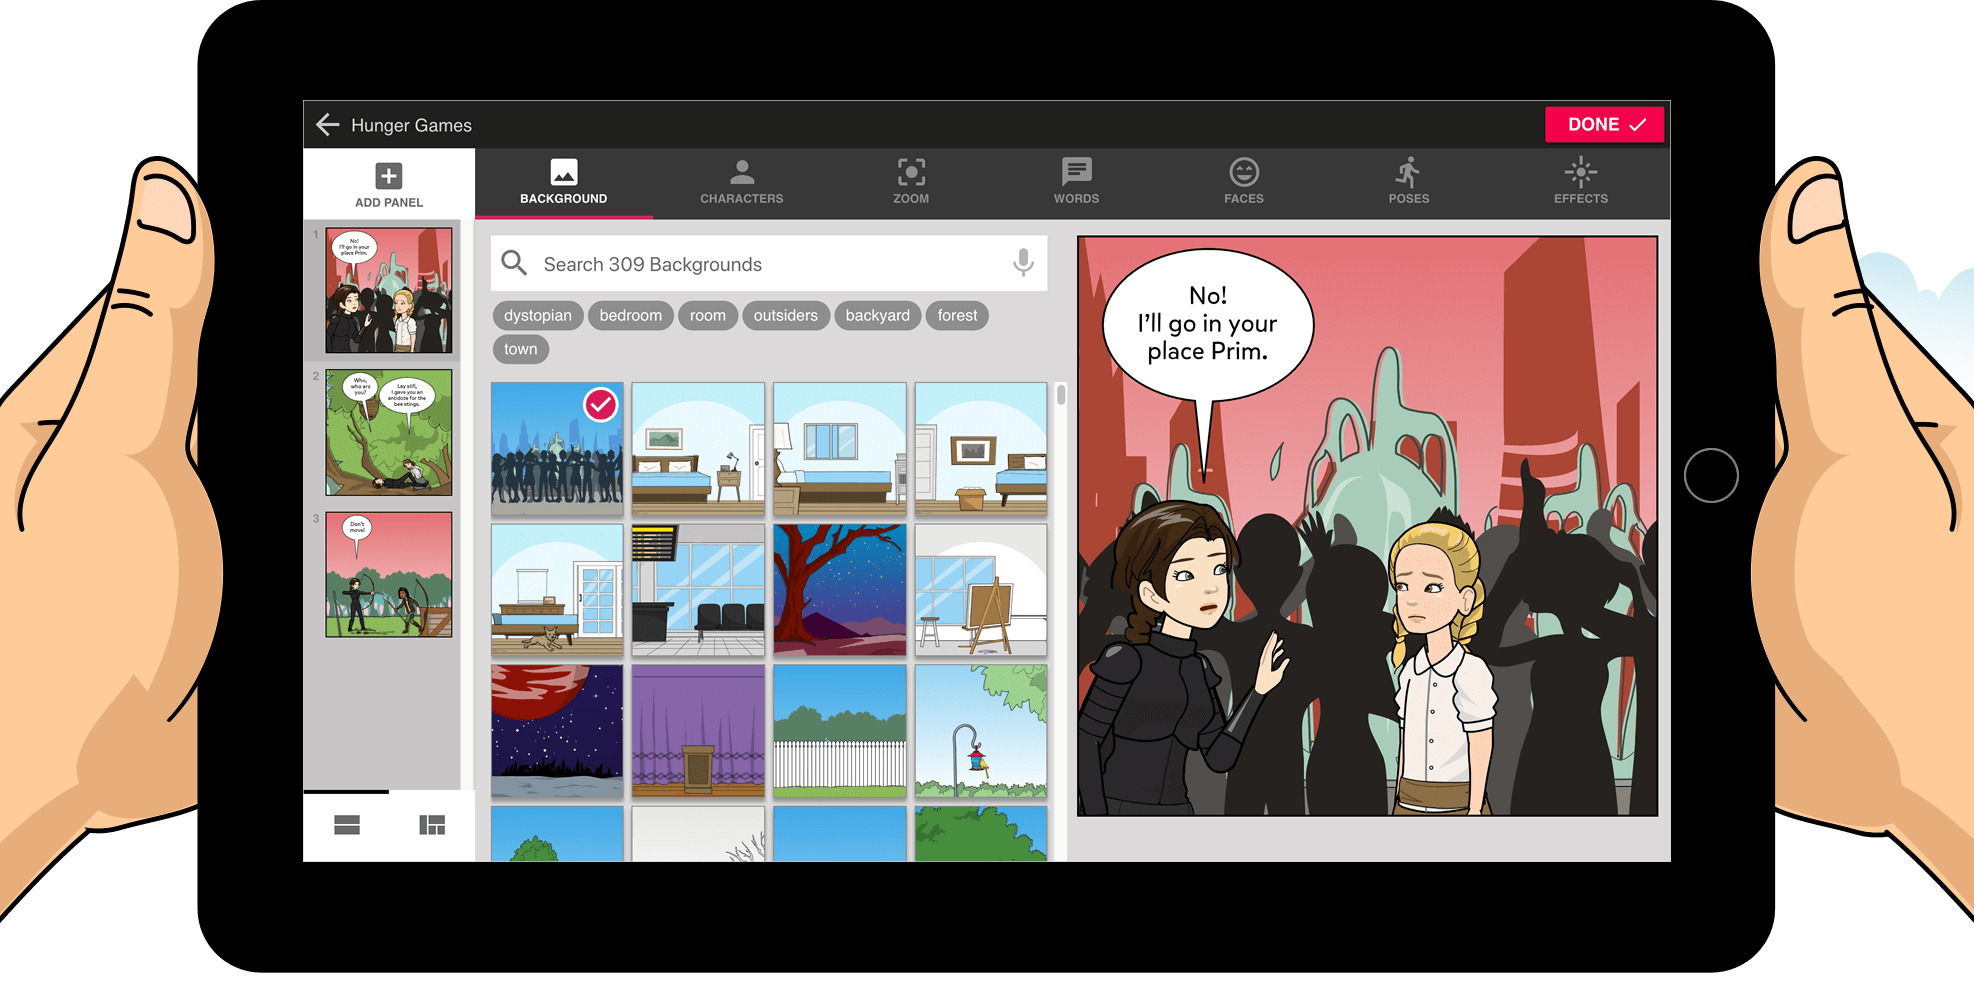Filter backgrounds by dystopian tag
The image size is (1974, 994).
538,316
